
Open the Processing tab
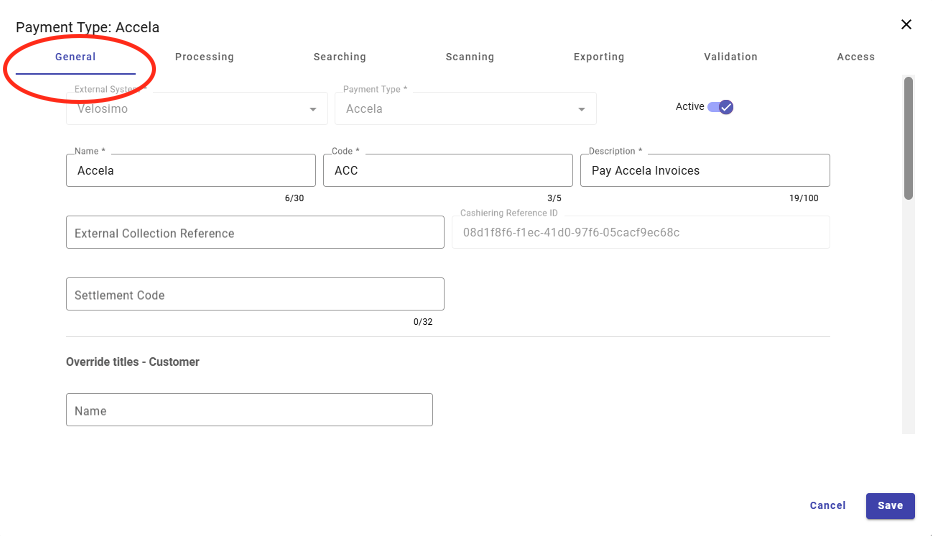pos(204,56)
